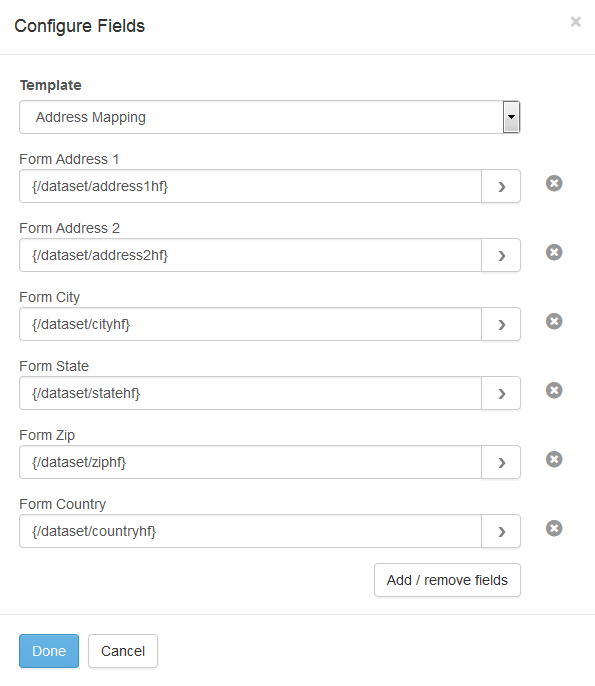595x686 pixels.
Task: Expand the chevron for Form Address 2
Action: (501, 255)
